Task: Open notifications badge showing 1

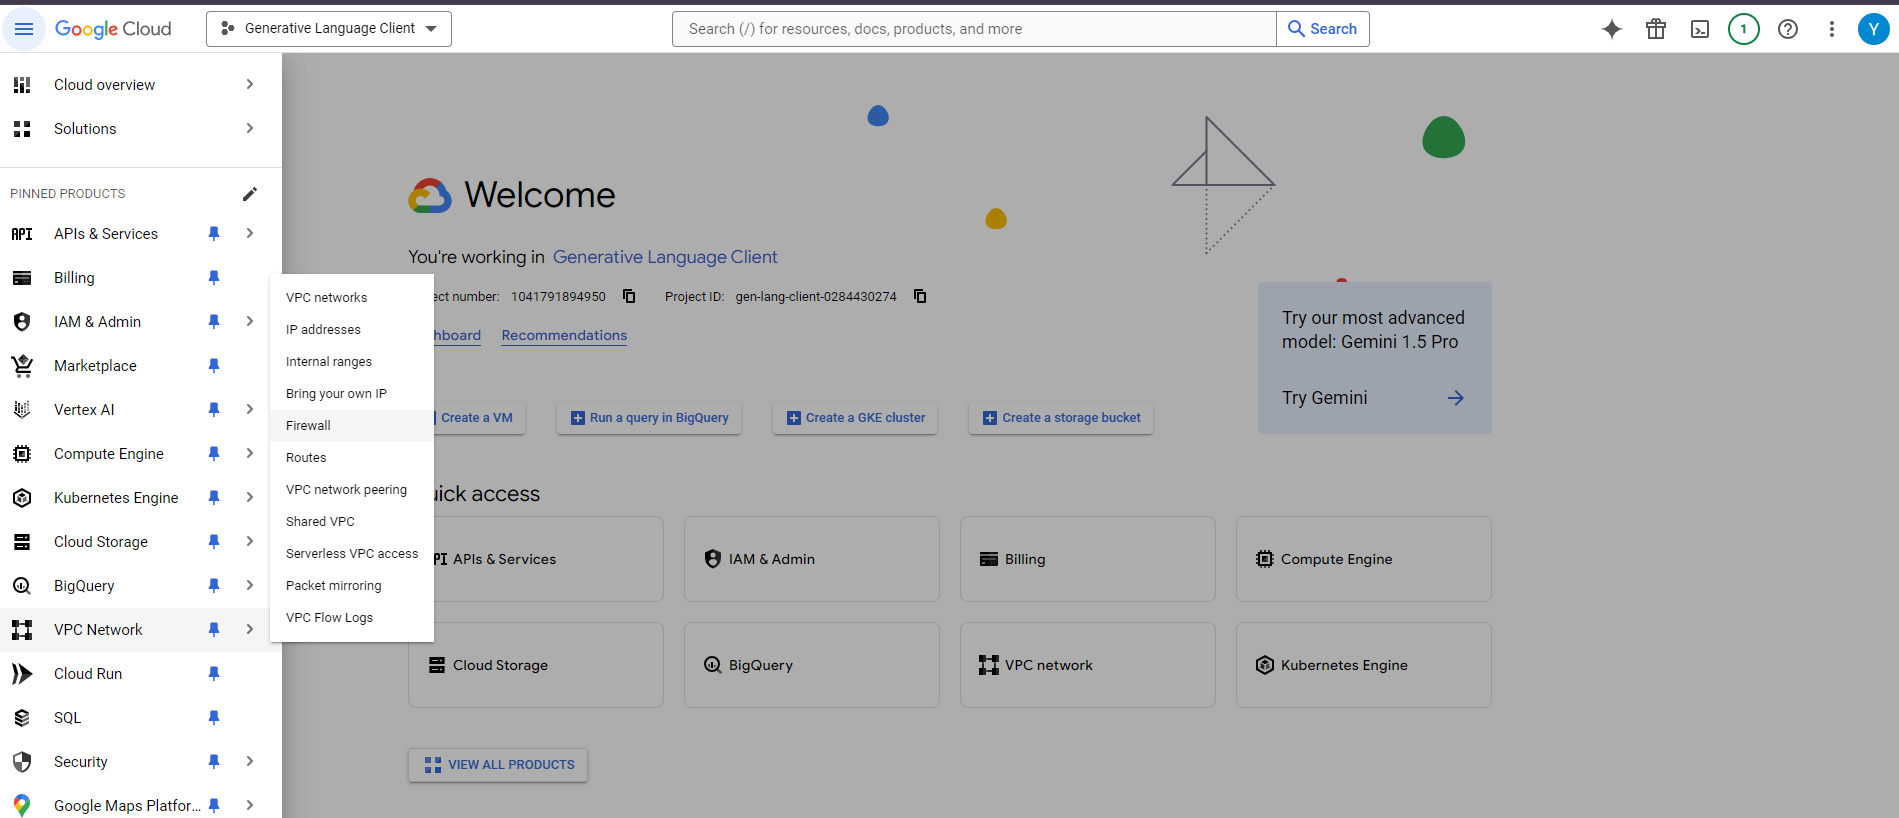Action: [x=1744, y=29]
